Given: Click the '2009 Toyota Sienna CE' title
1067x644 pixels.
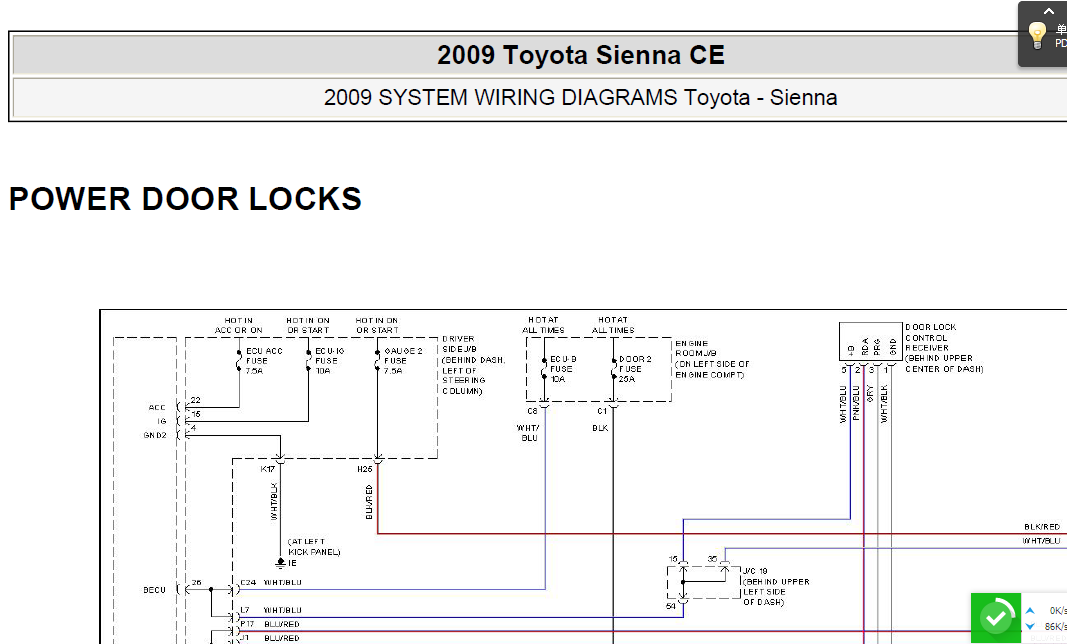Looking at the screenshot, I should (580, 55).
